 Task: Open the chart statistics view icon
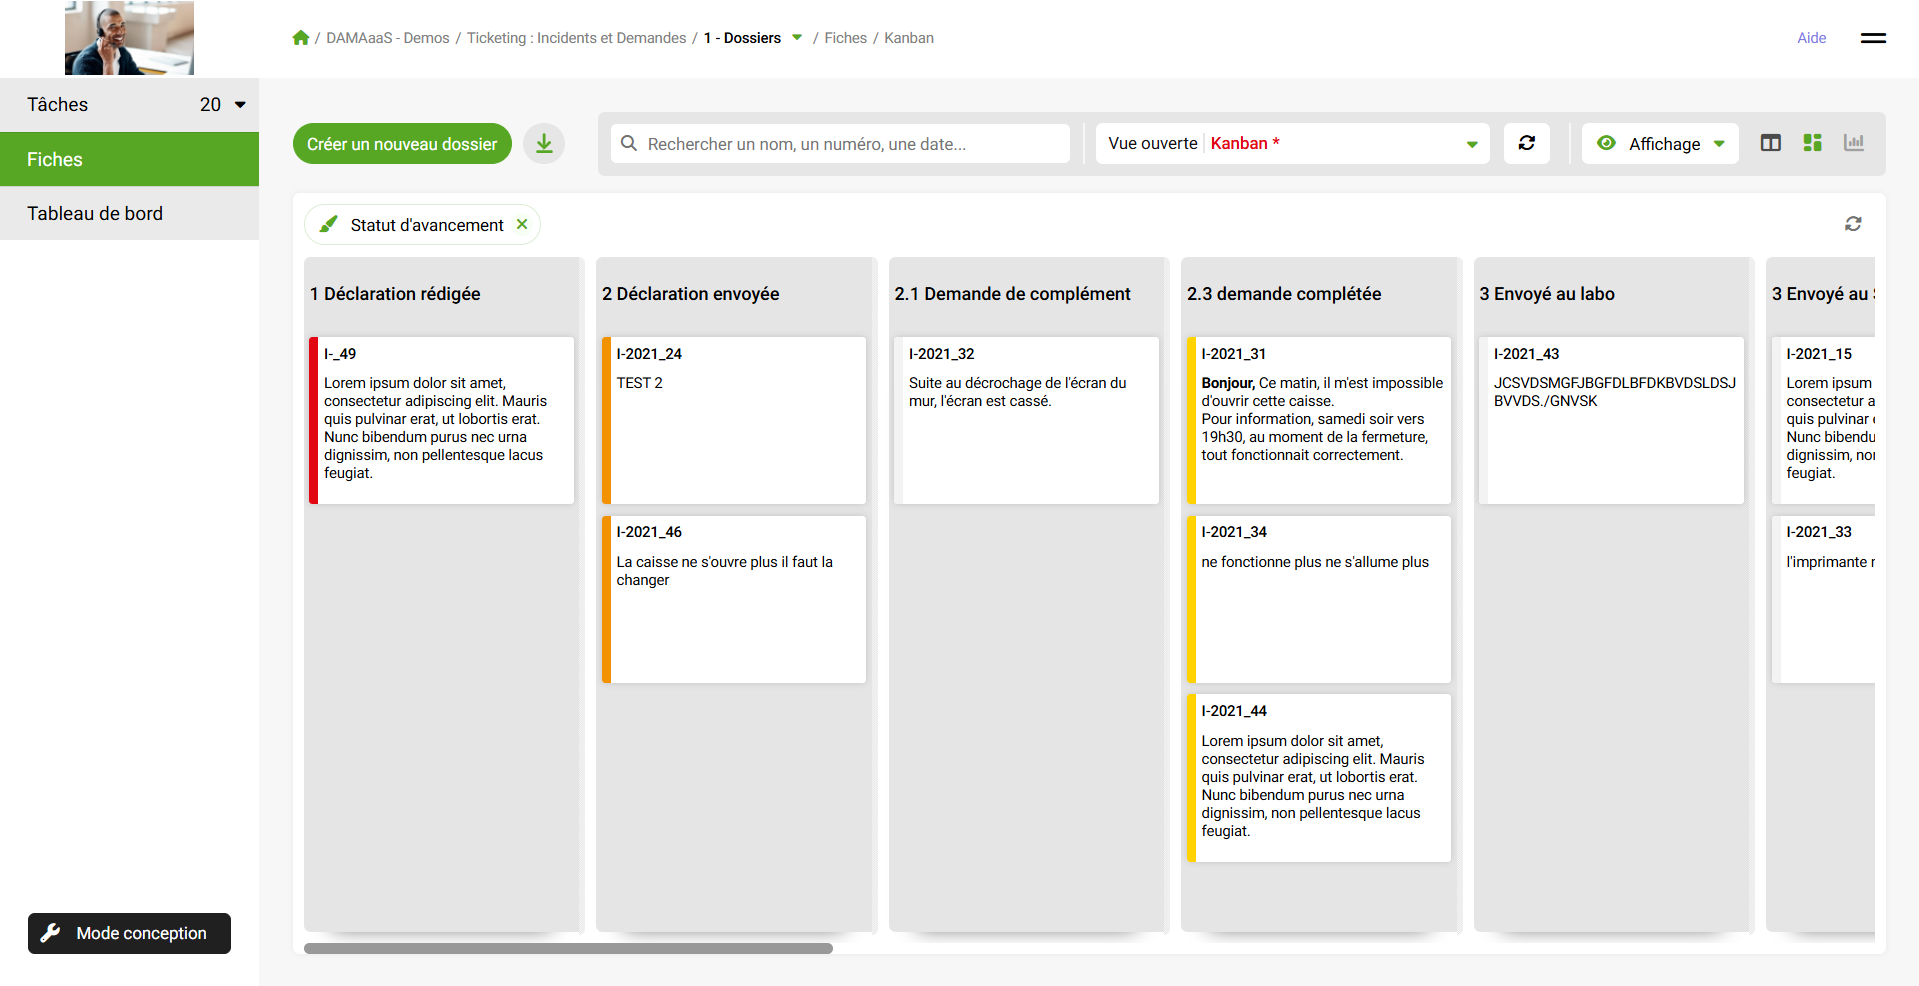coord(1853,143)
